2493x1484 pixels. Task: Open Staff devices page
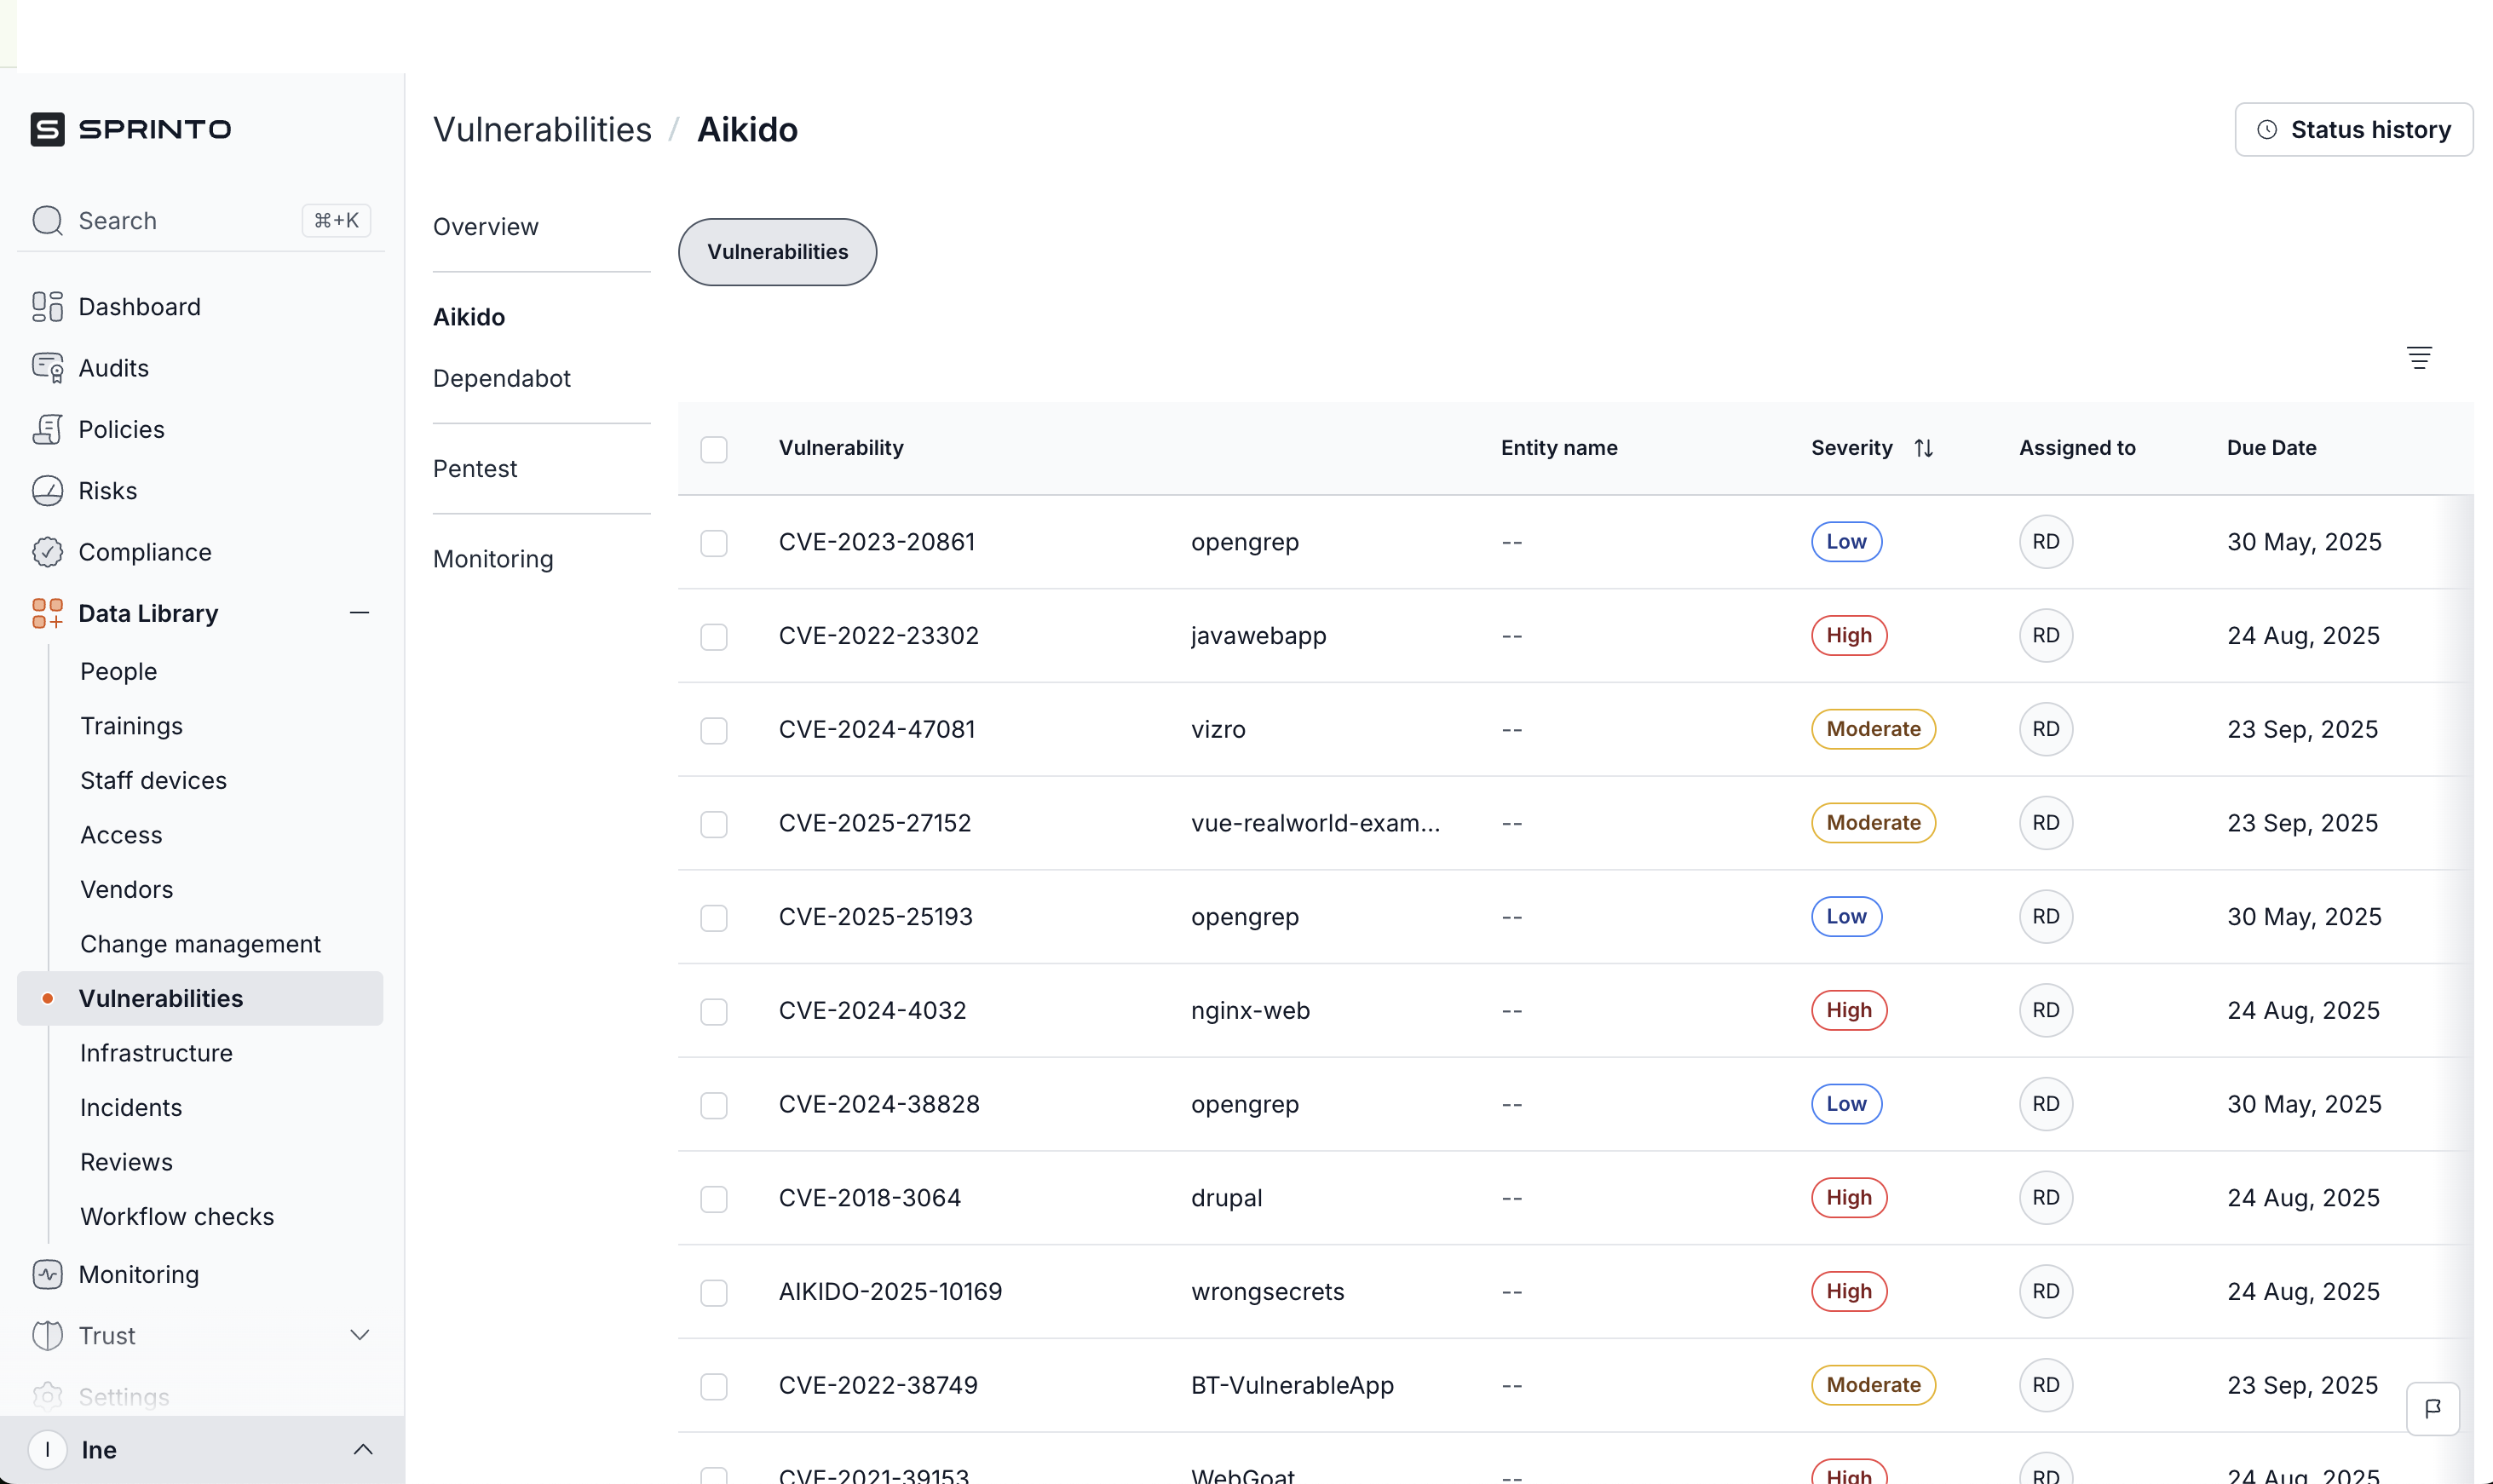point(153,780)
